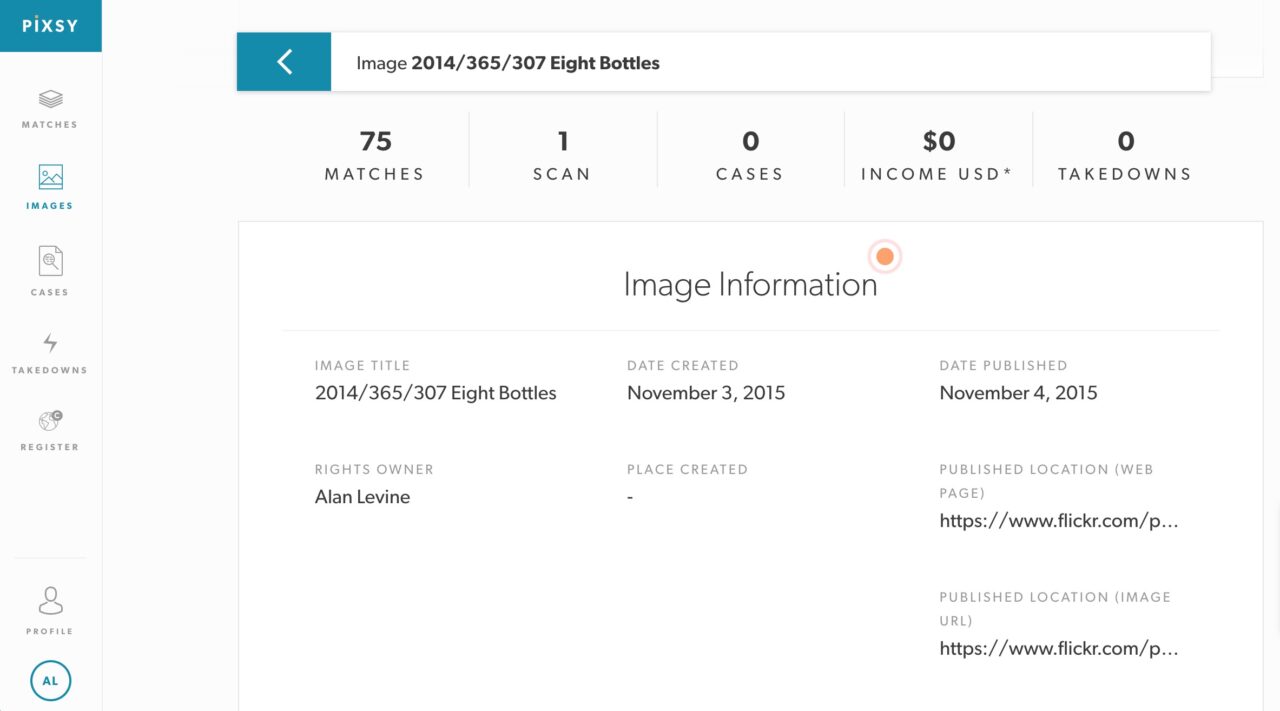
Task: Click the rights owner name Alan Levine
Action: pyautogui.click(x=362, y=497)
